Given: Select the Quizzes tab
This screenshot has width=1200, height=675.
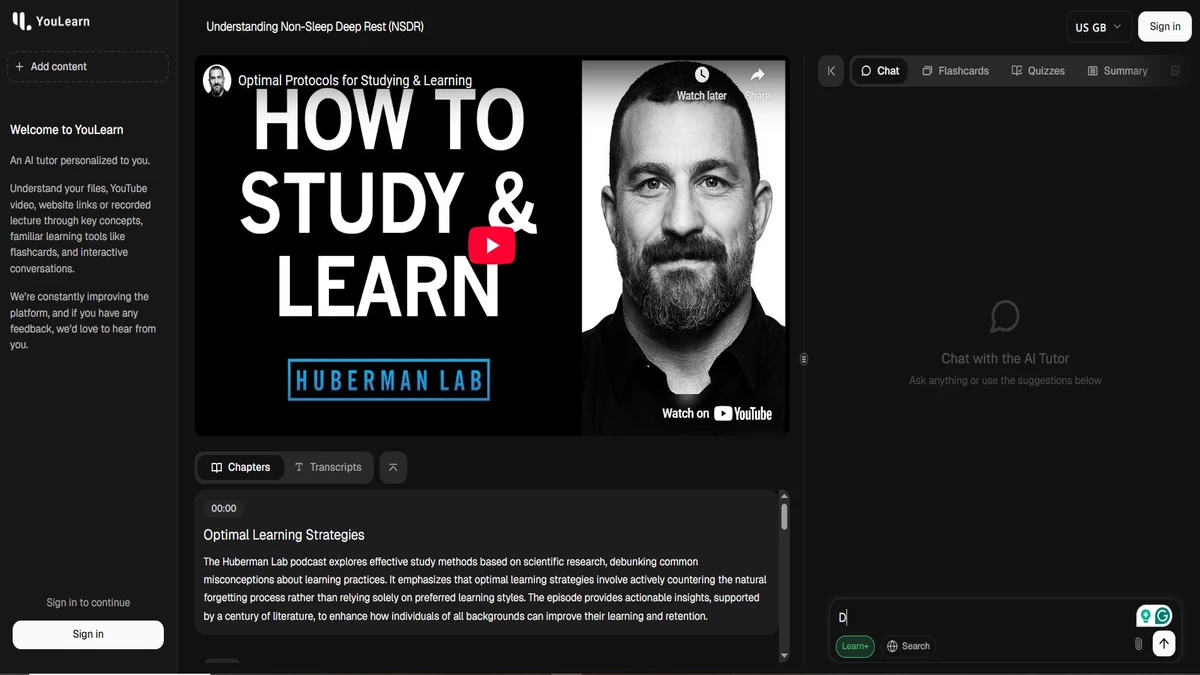Looking at the screenshot, I should coord(1038,71).
